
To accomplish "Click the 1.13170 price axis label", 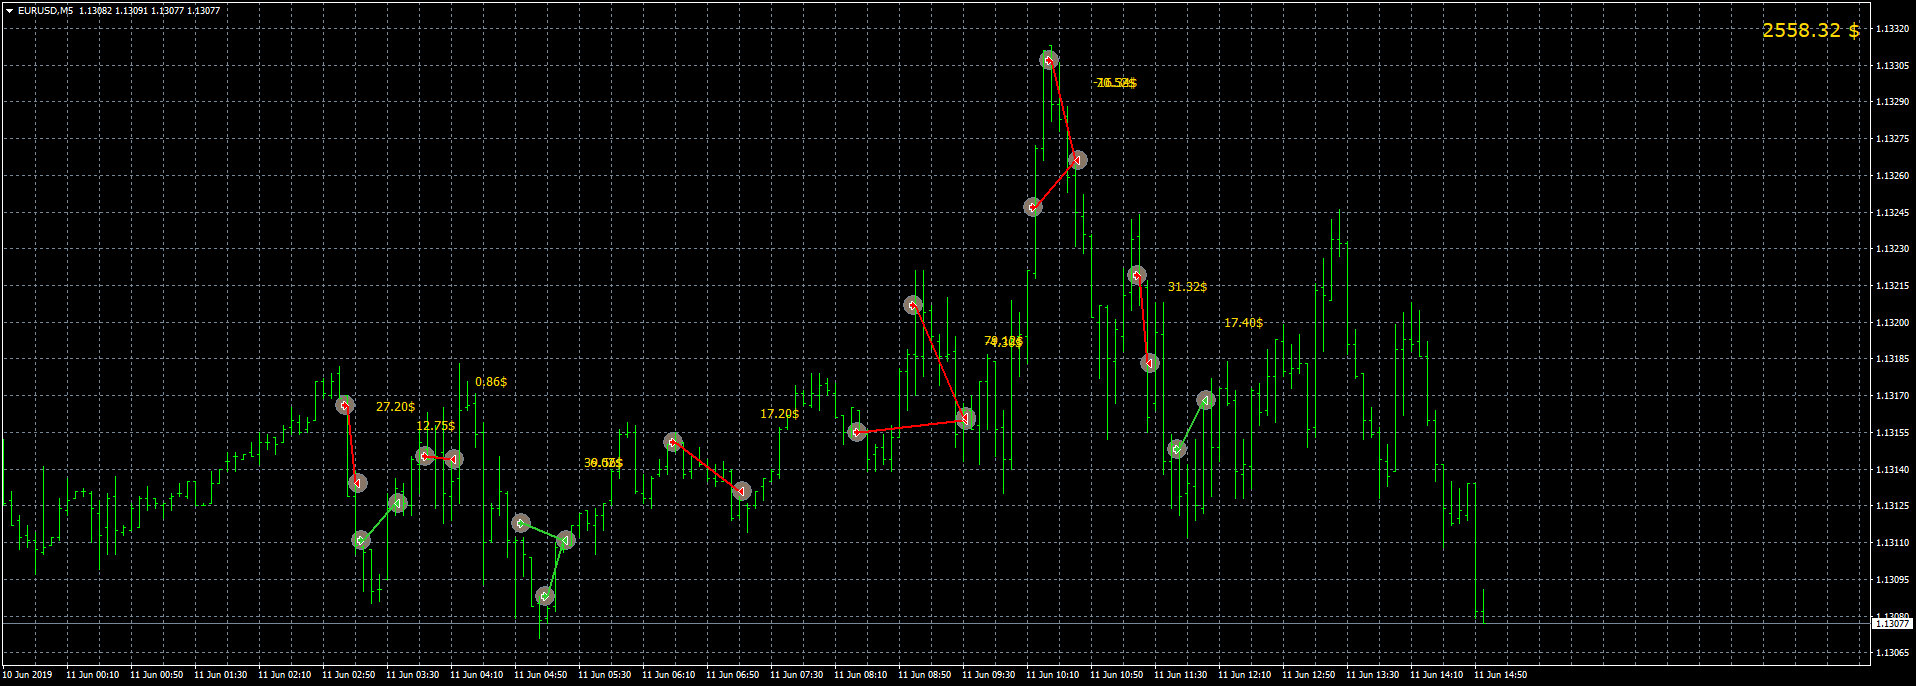I will (x=1891, y=396).
